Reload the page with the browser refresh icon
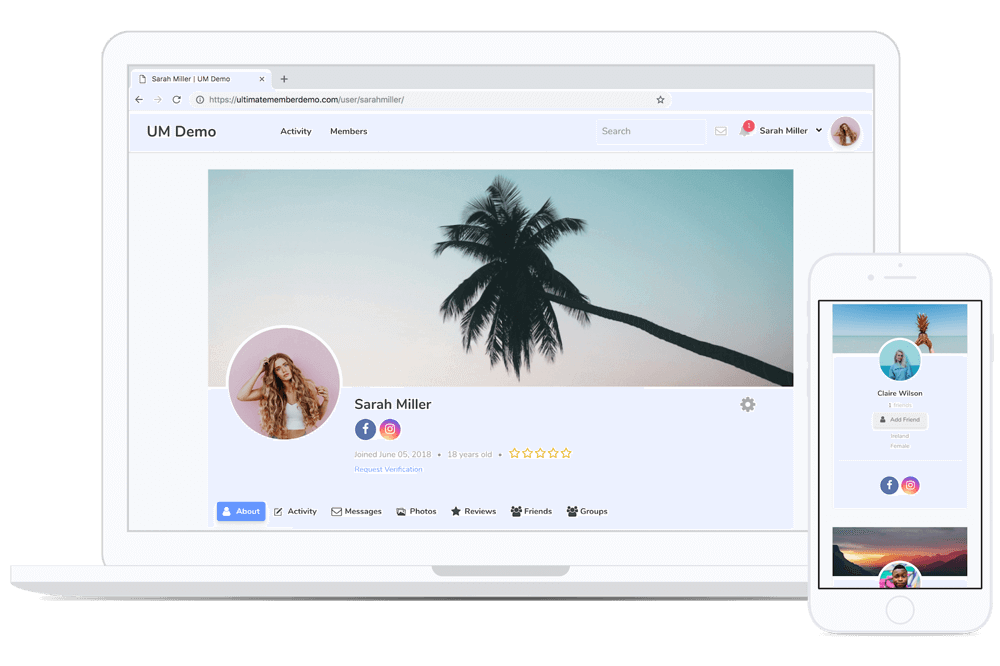 coord(177,100)
